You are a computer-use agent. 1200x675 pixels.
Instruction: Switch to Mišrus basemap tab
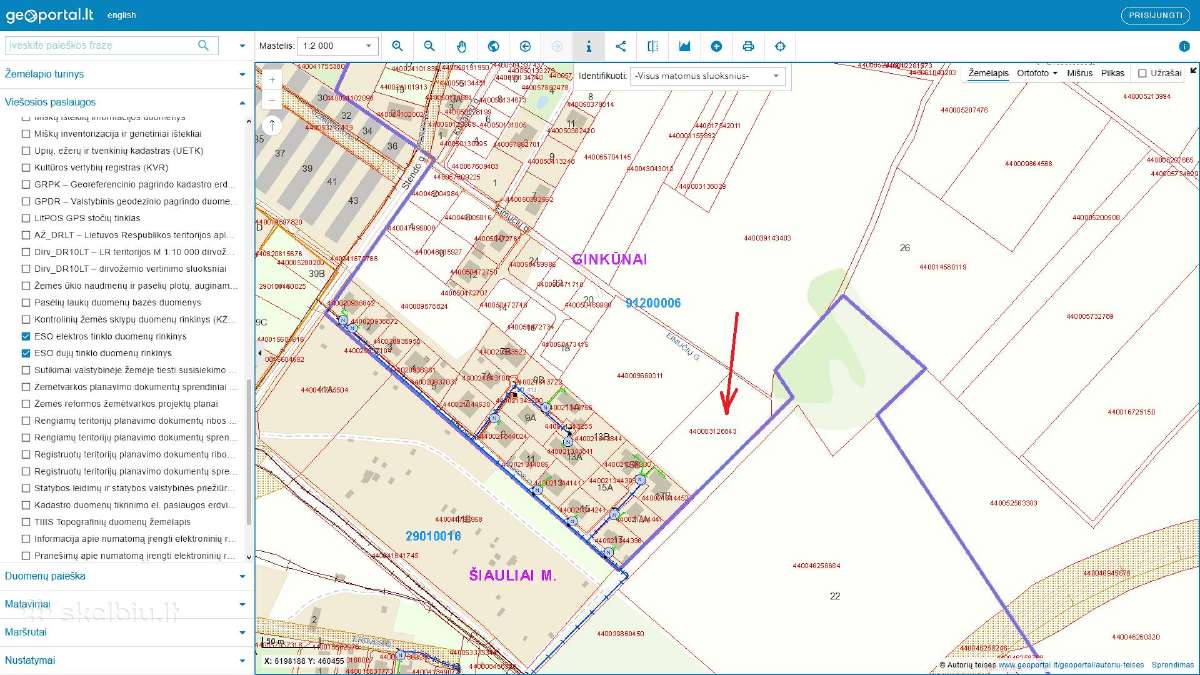click(1079, 73)
